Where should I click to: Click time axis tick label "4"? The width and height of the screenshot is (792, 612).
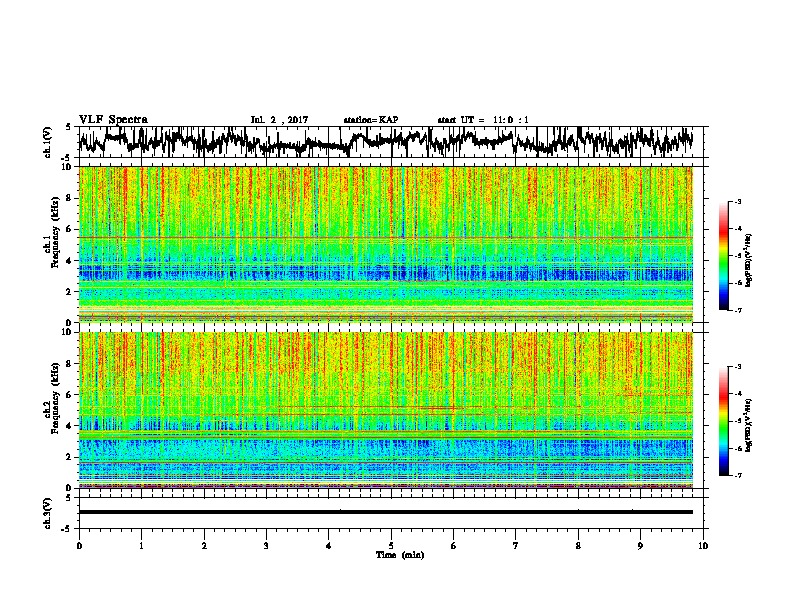[329, 546]
